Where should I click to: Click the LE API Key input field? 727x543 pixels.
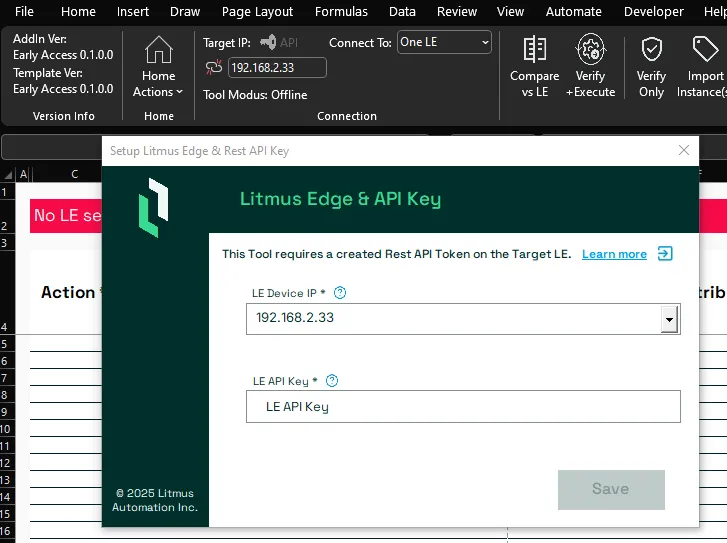point(463,407)
